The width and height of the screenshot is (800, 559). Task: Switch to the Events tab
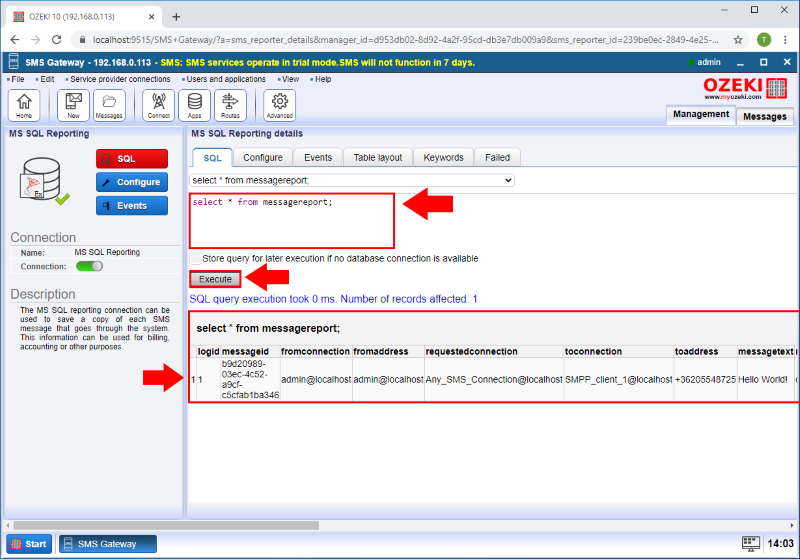[x=318, y=158]
